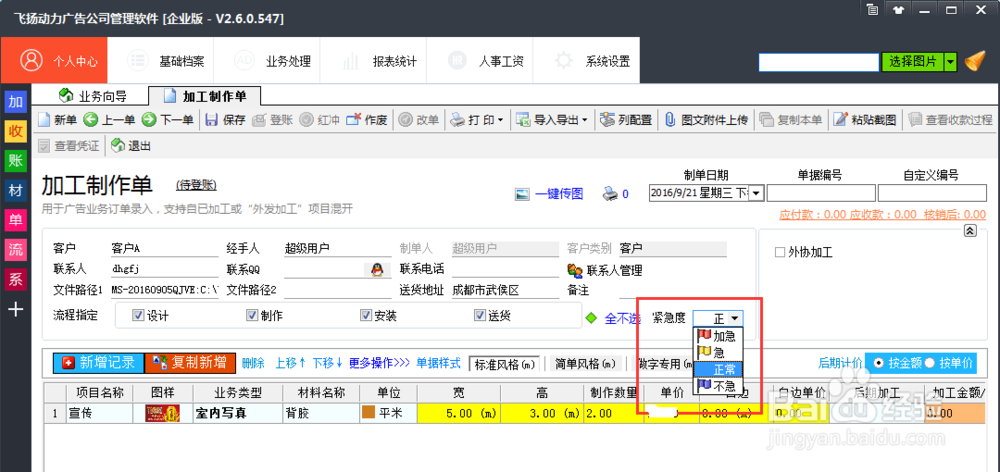Click 图文附件上传 attachment upload
1000x472 pixels.
tap(706, 119)
